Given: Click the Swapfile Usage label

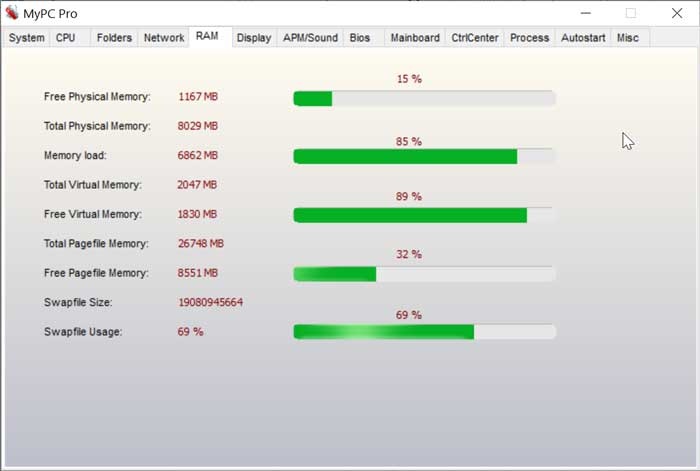Looking at the screenshot, I should click(x=83, y=332).
